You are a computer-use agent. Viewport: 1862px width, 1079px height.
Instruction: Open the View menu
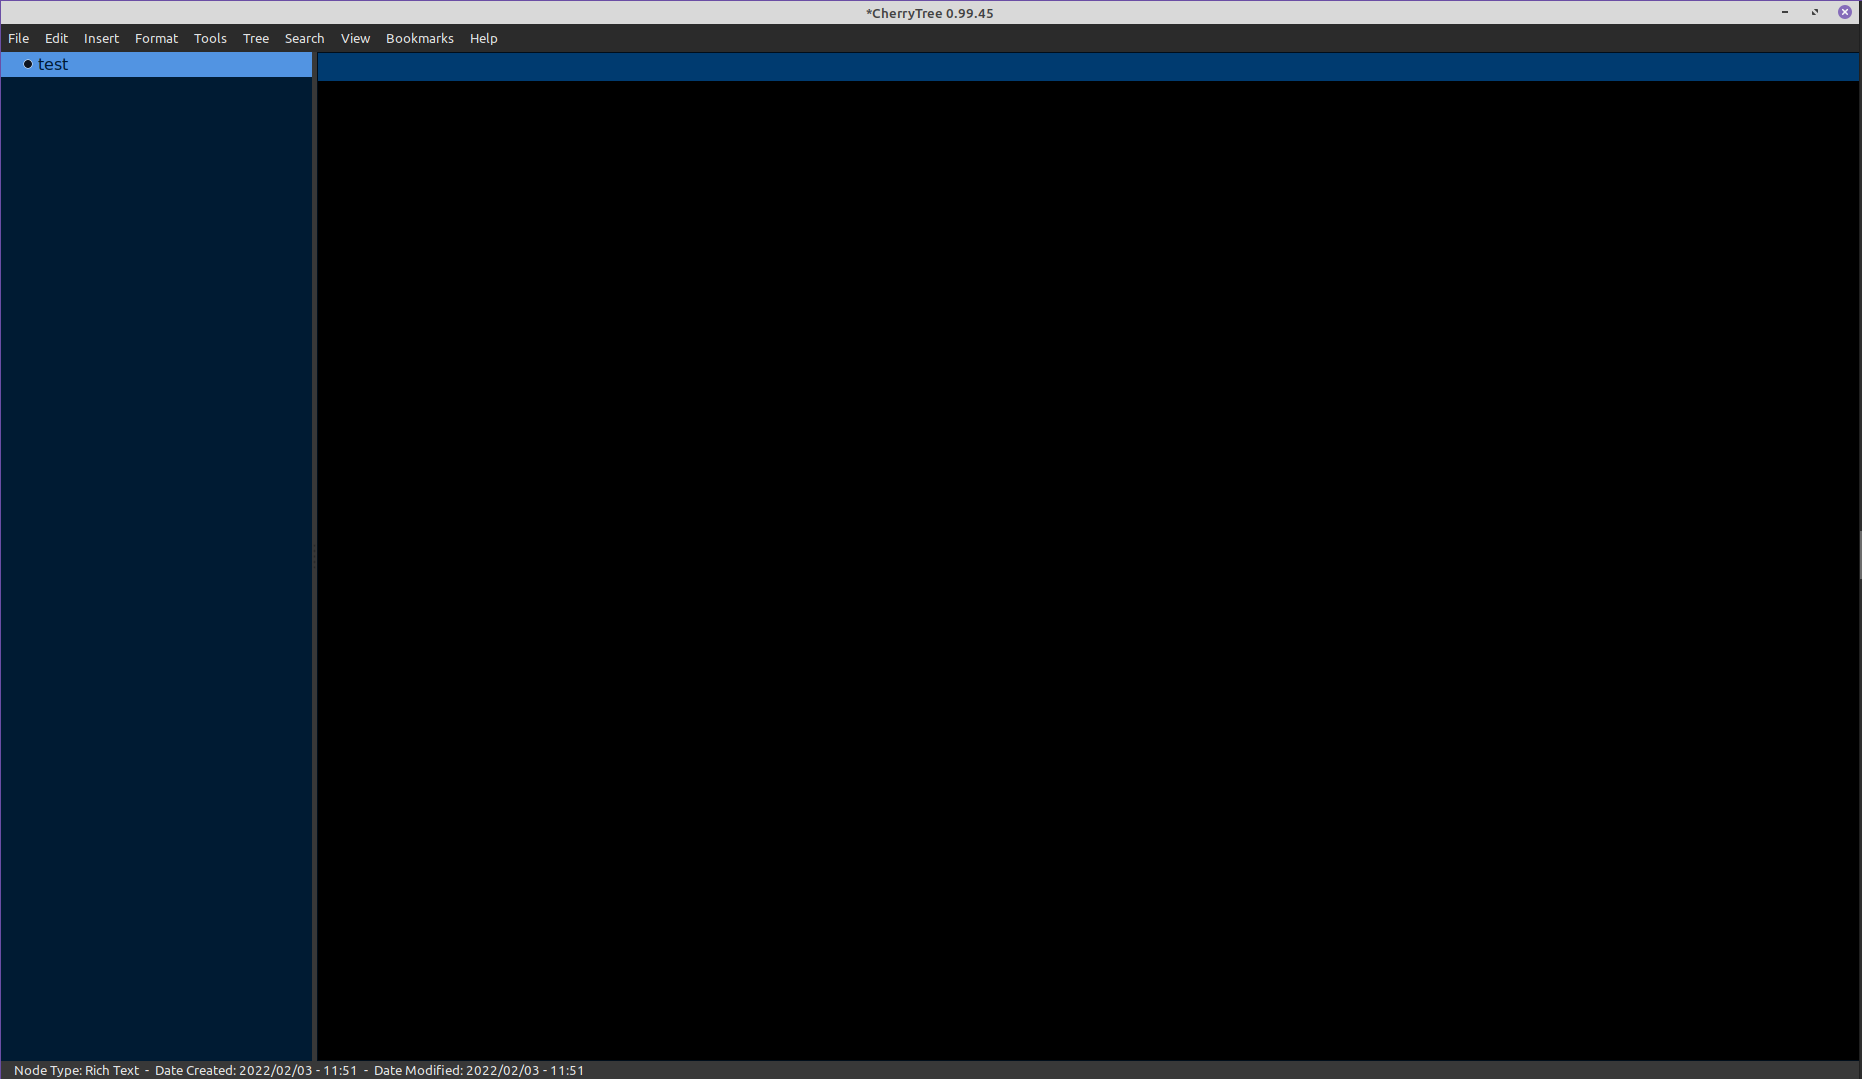355,38
